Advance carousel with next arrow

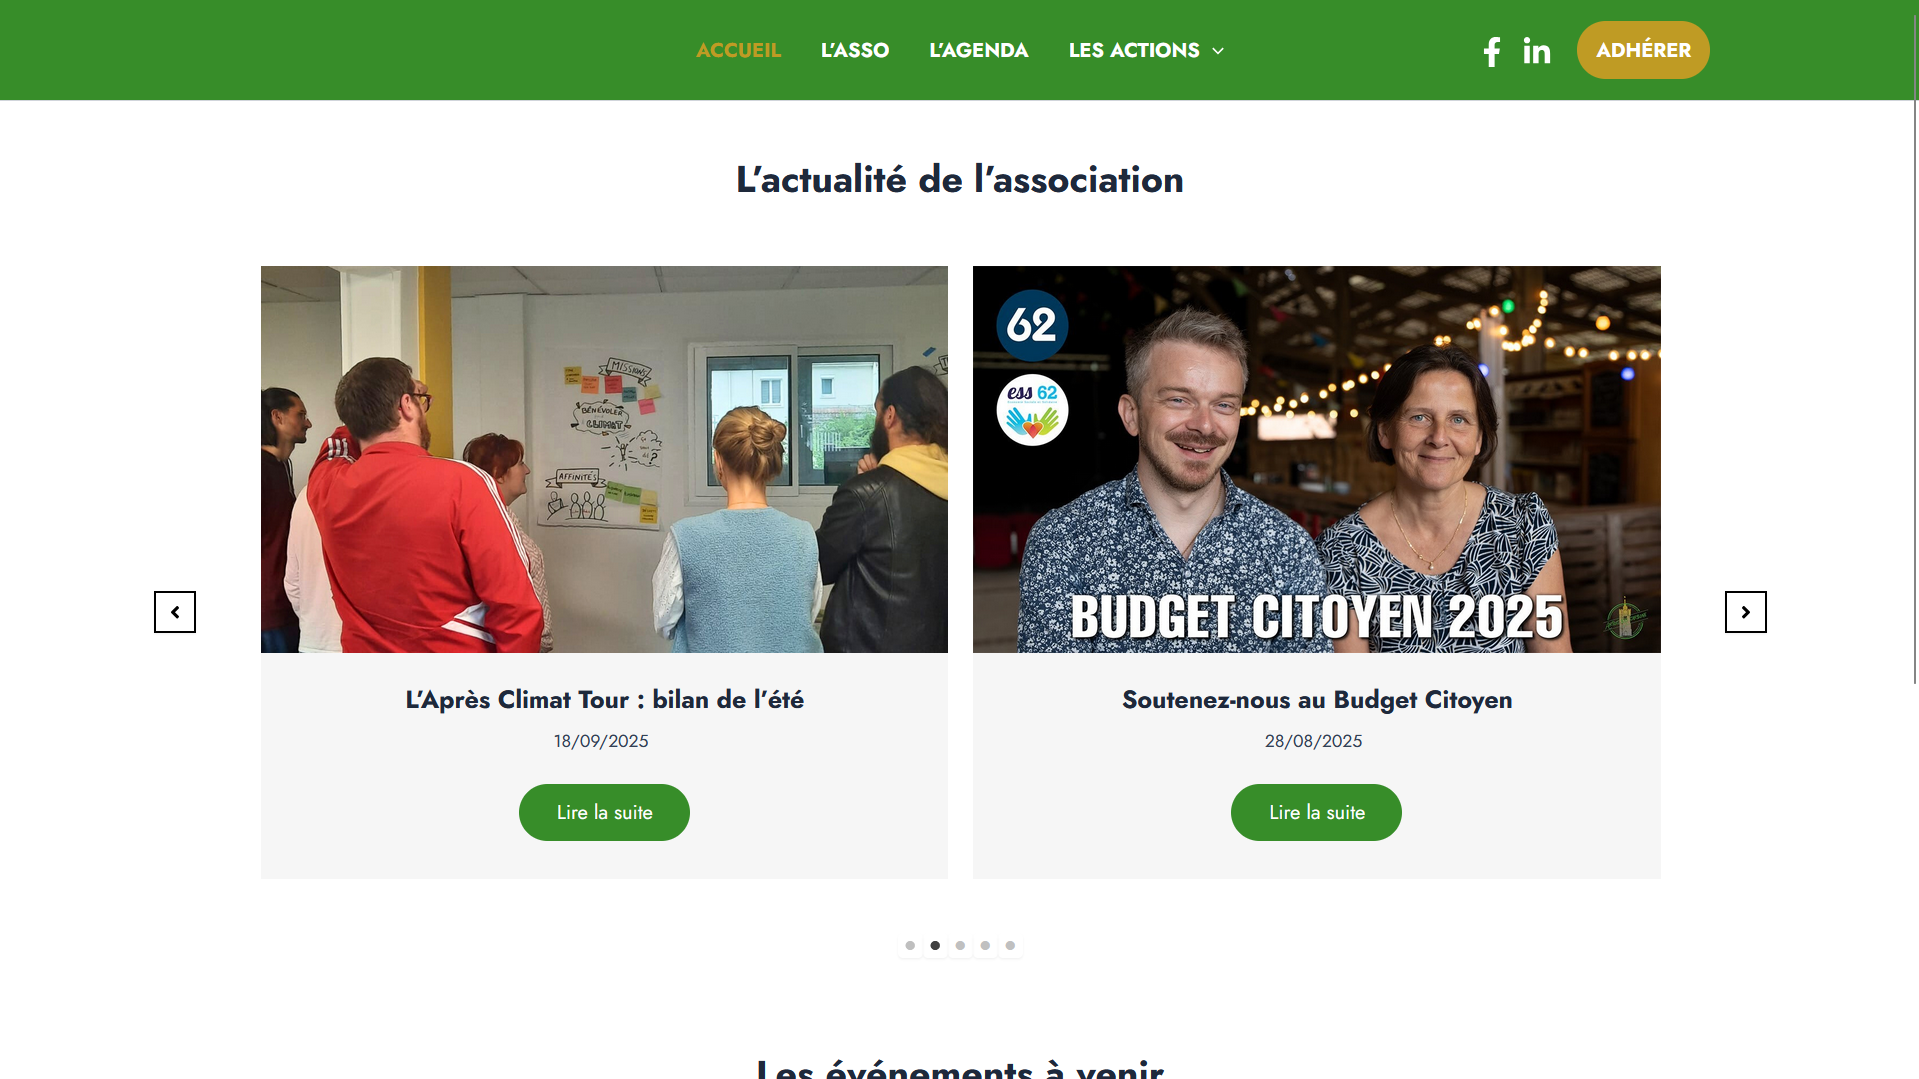coord(1745,612)
